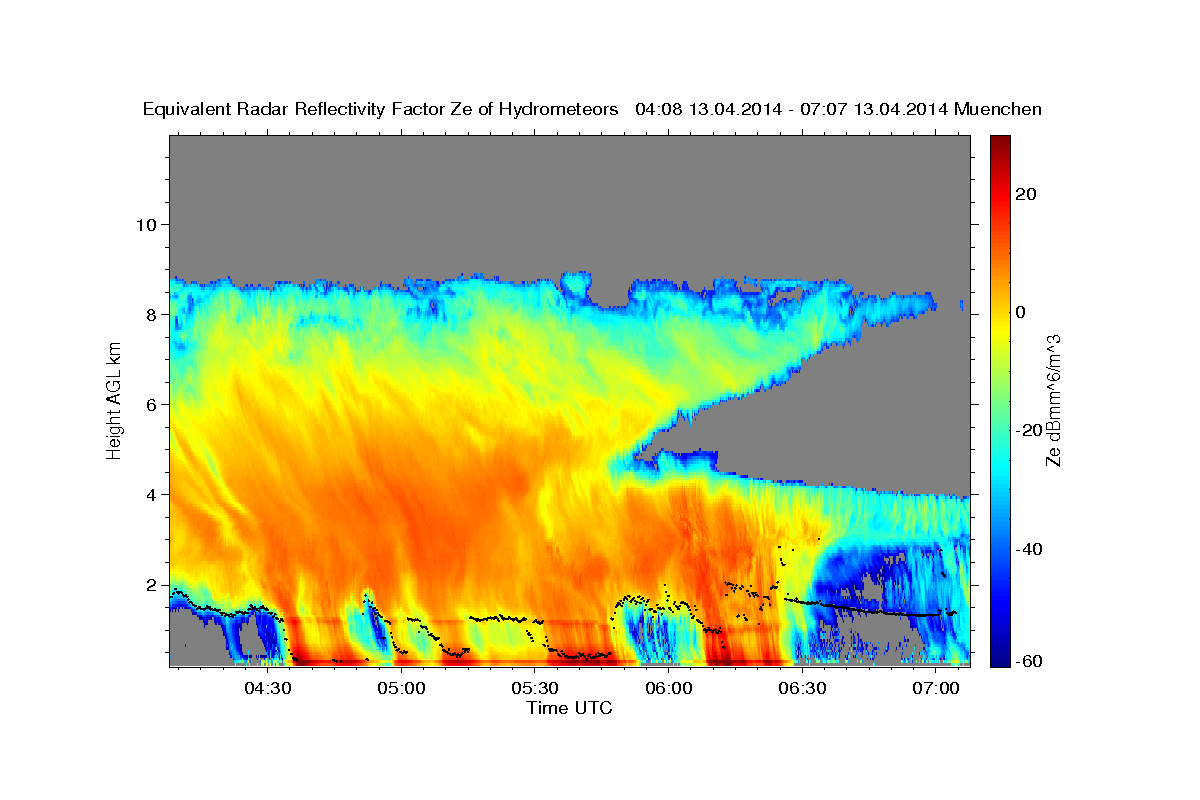Select the 'Time UTC' x-axis label

pyautogui.click(x=569, y=708)
